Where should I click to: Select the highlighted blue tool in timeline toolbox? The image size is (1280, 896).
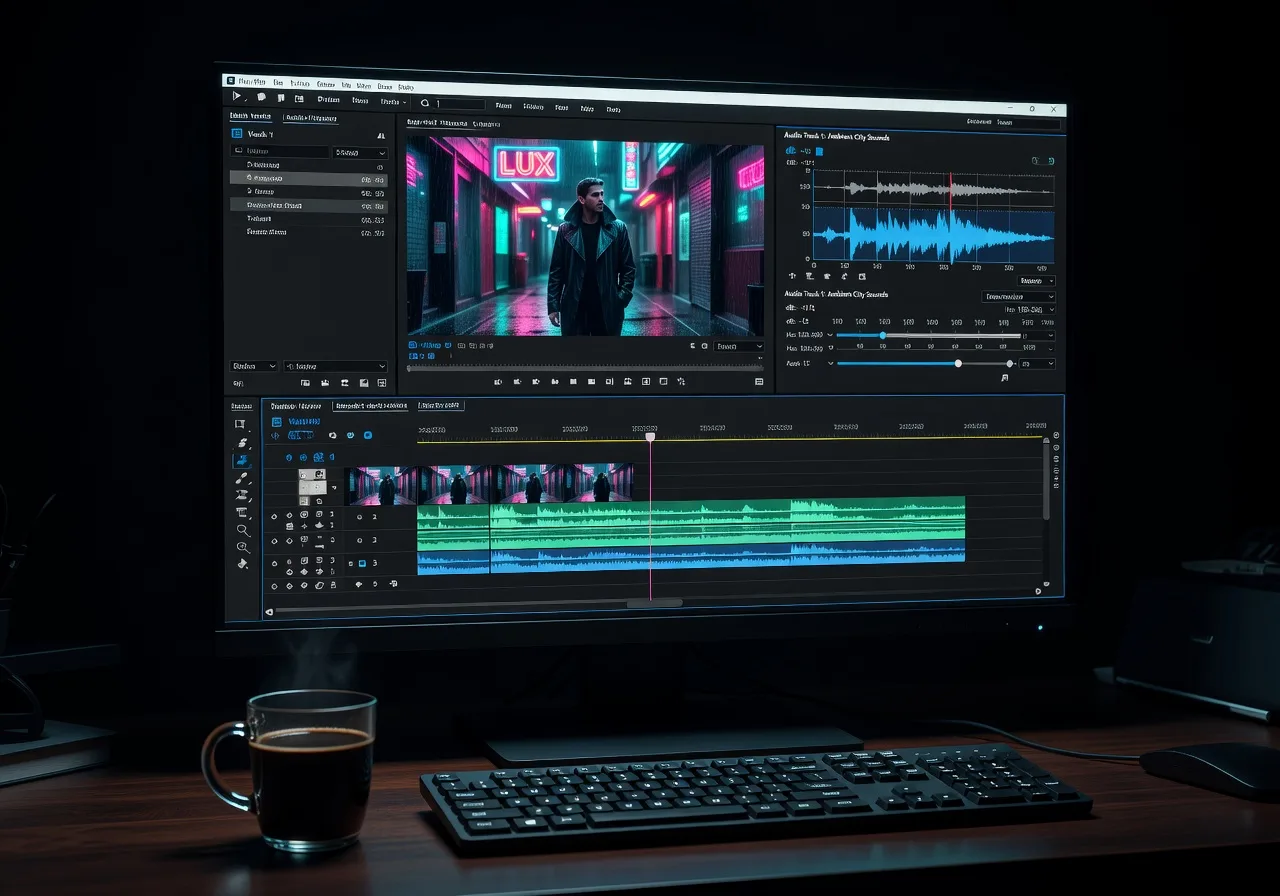[242, 461]
